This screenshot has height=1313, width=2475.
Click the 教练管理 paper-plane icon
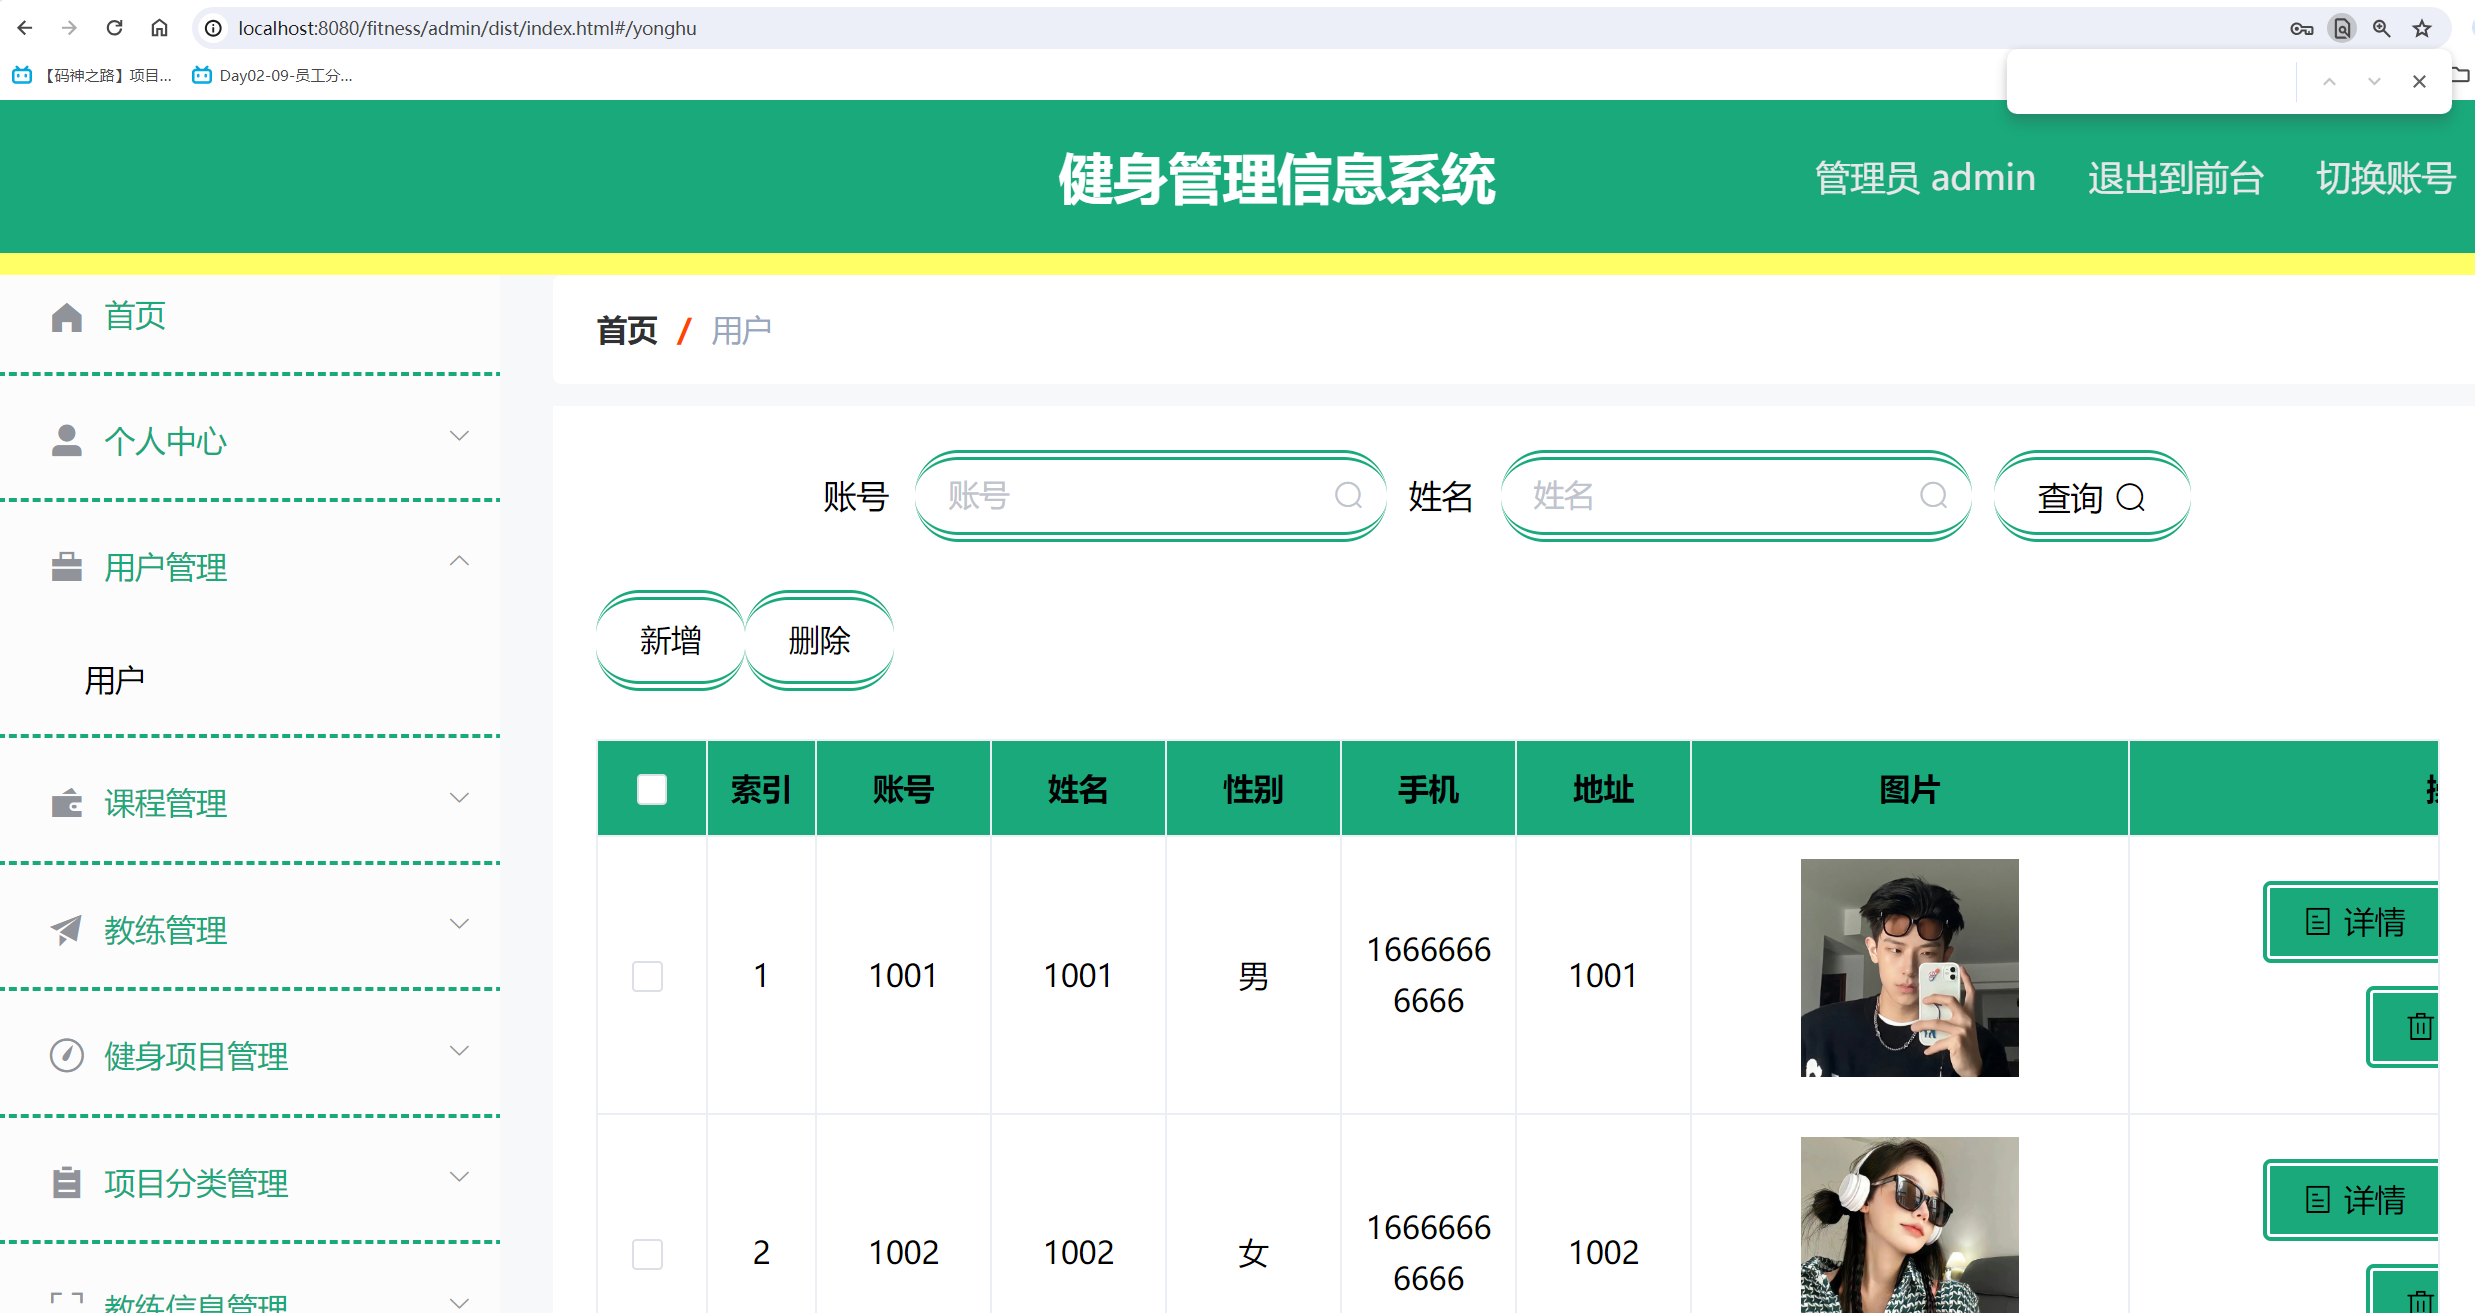pos(66,929)
